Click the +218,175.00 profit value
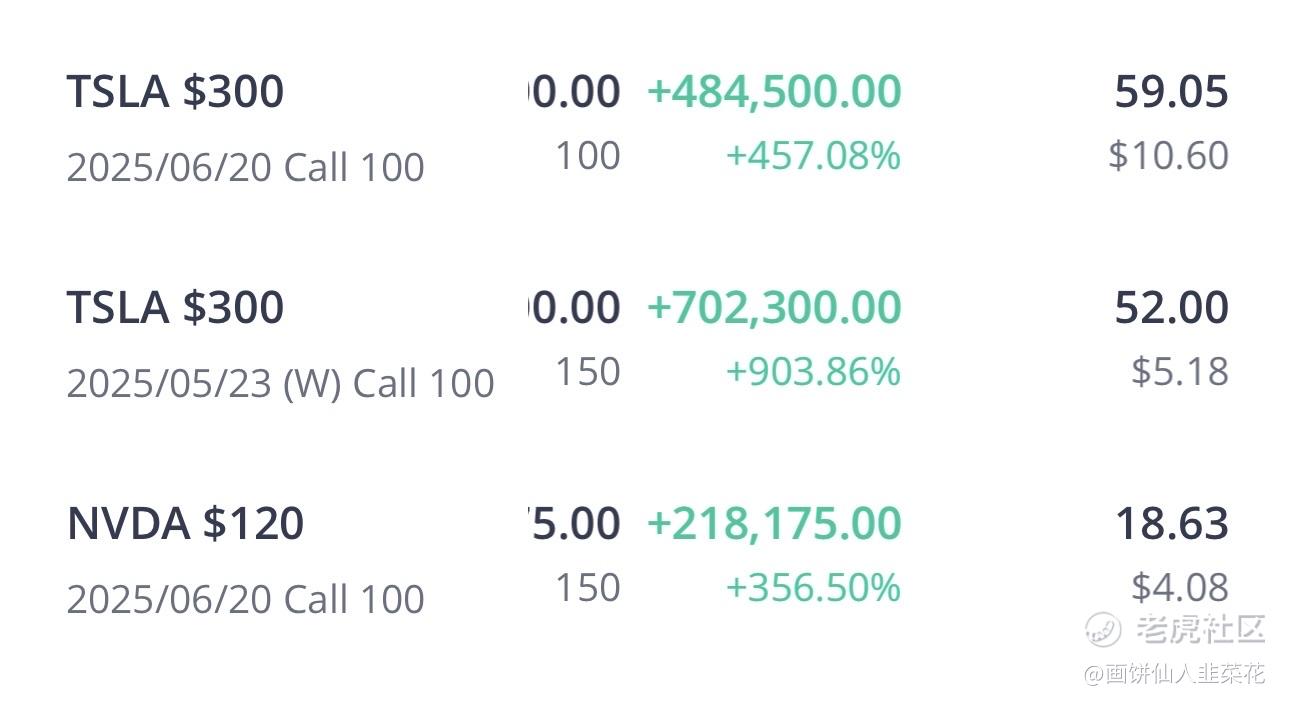 point(774,524)
